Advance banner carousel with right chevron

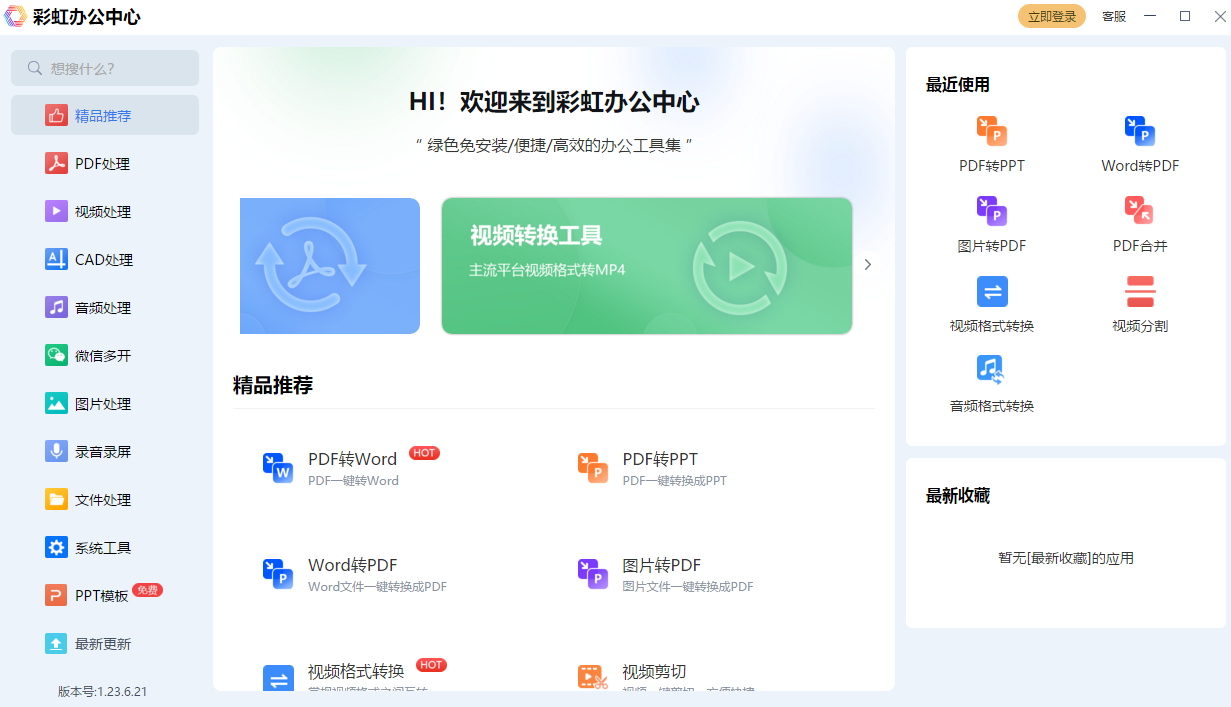click(x=868, y=265)
